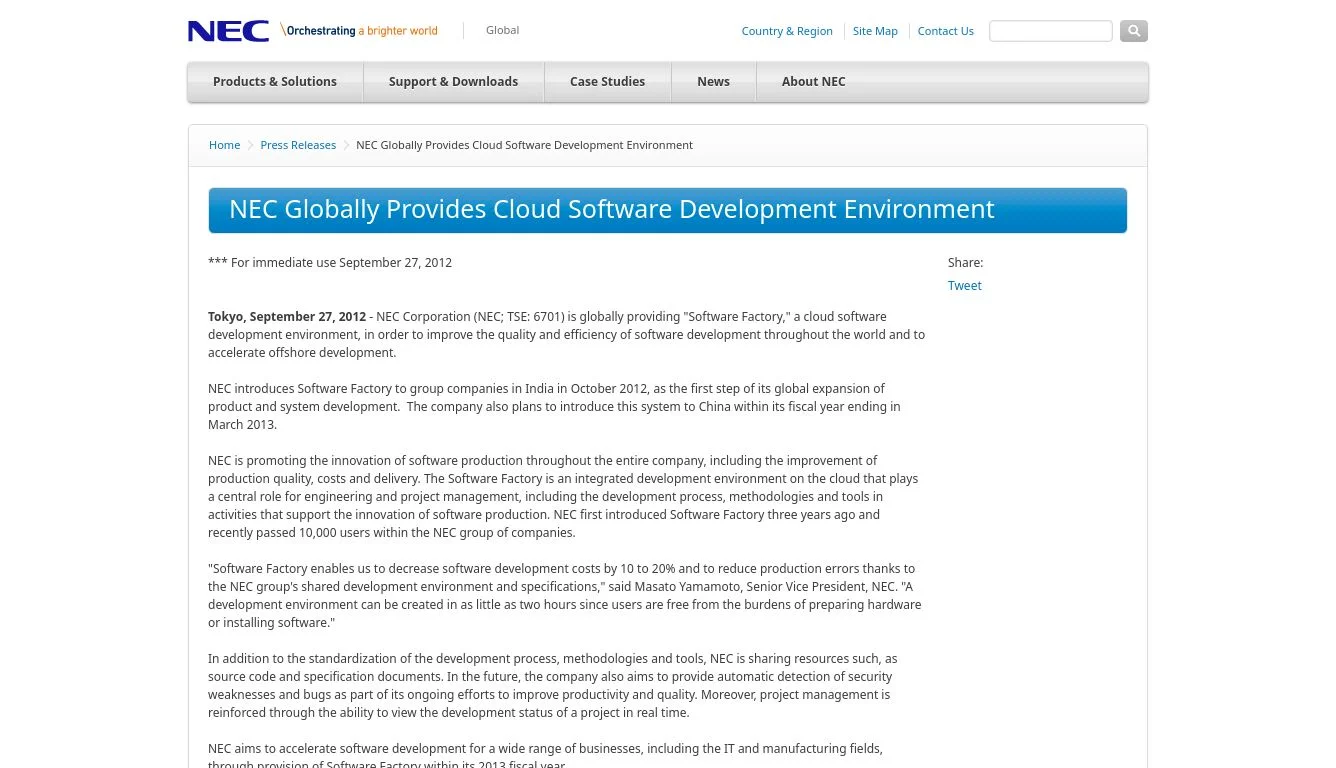
Task: Open the Country & Region link
Action: pyautogui.click(x=786, y=31)
